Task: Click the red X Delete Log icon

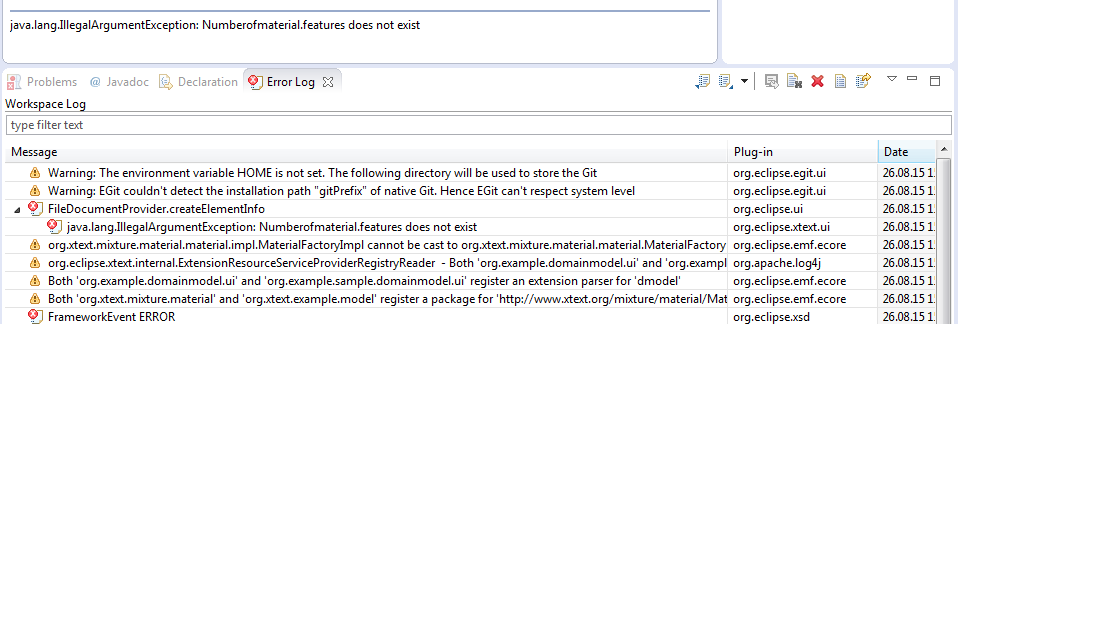Action: 818,81
